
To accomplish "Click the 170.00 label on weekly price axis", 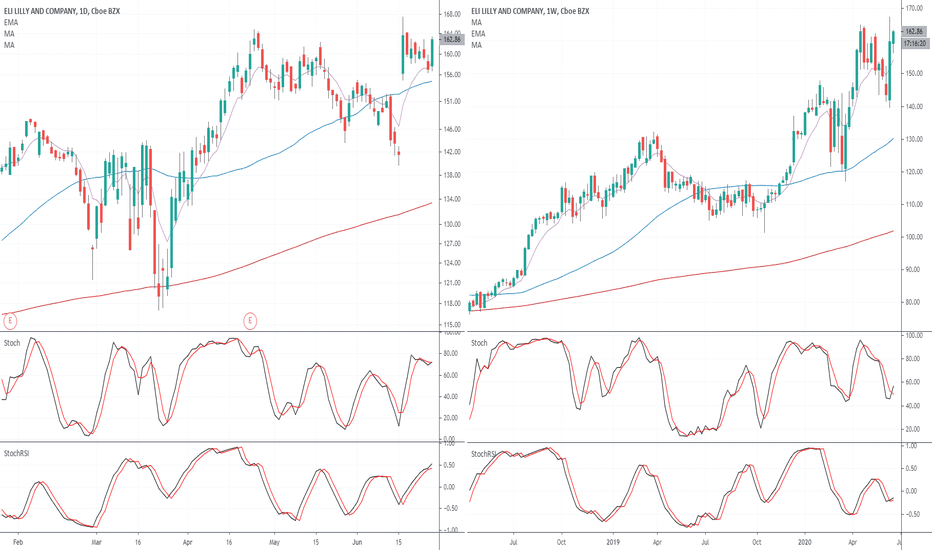I will point(915,8).
